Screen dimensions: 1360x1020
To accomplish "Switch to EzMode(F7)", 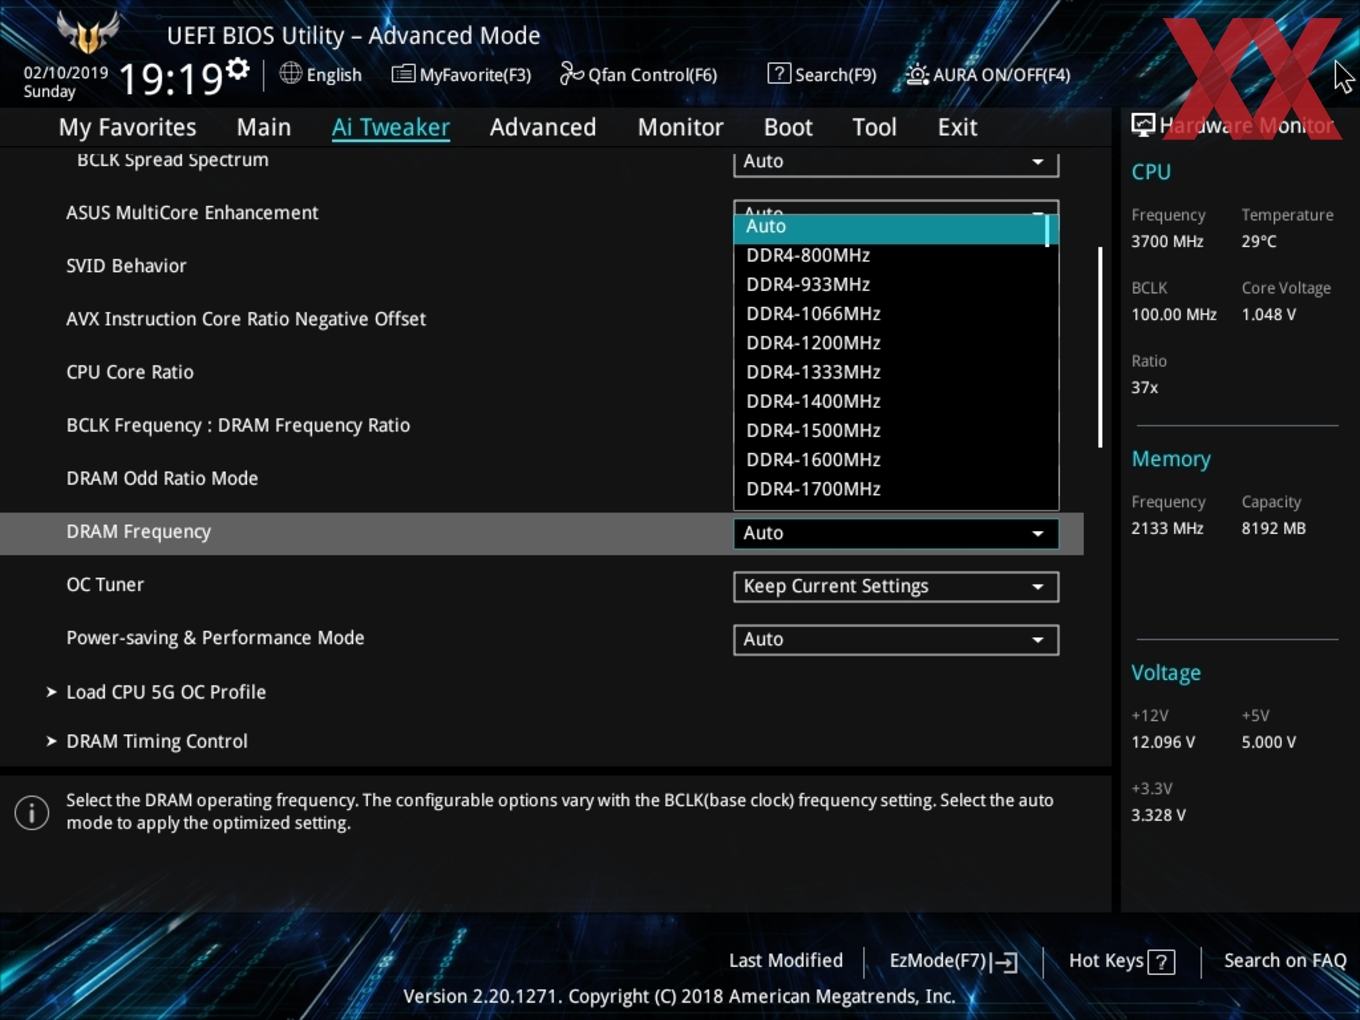I will [x=953, y=961].
